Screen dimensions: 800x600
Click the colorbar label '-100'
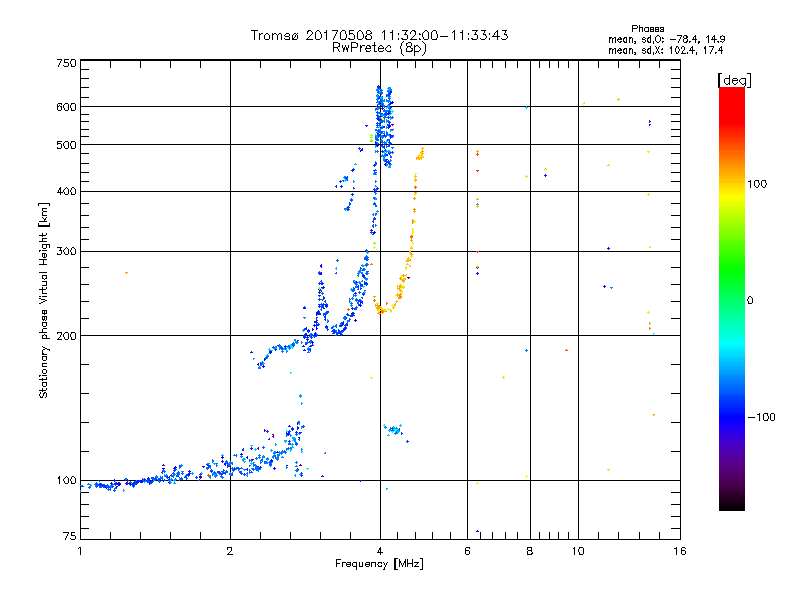point(761,417)
